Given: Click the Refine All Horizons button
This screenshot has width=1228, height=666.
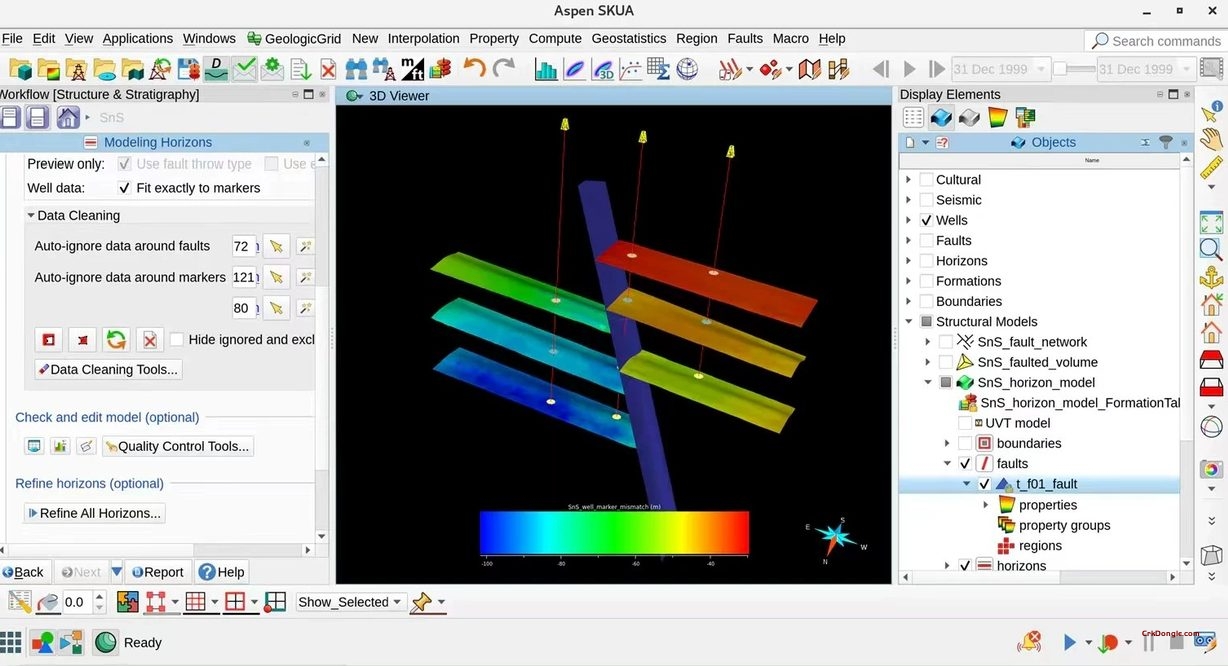Looking at the screenshot, I should click(x=94, y=513).
